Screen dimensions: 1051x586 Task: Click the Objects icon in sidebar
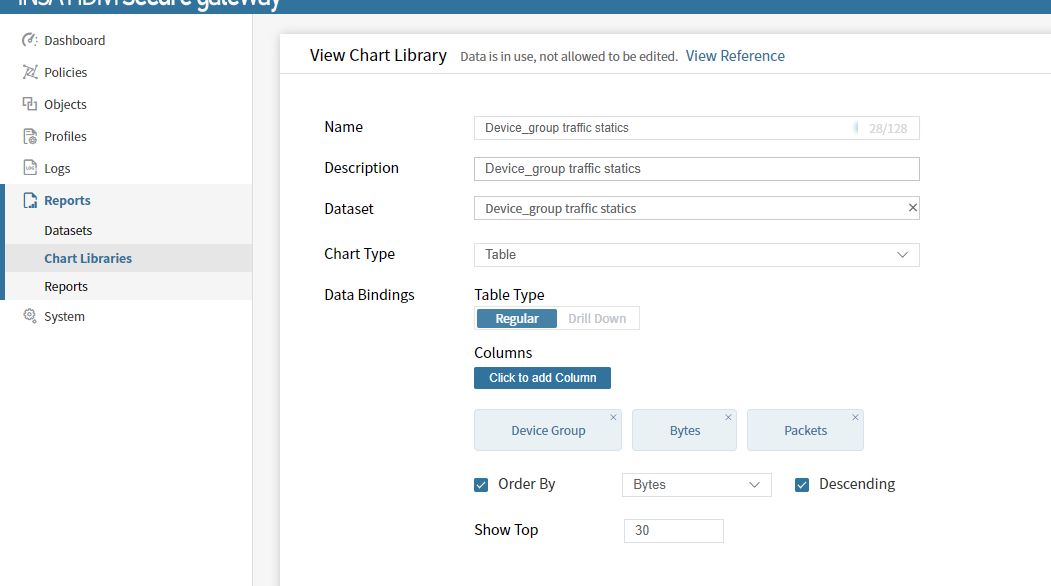click(30, 105)
